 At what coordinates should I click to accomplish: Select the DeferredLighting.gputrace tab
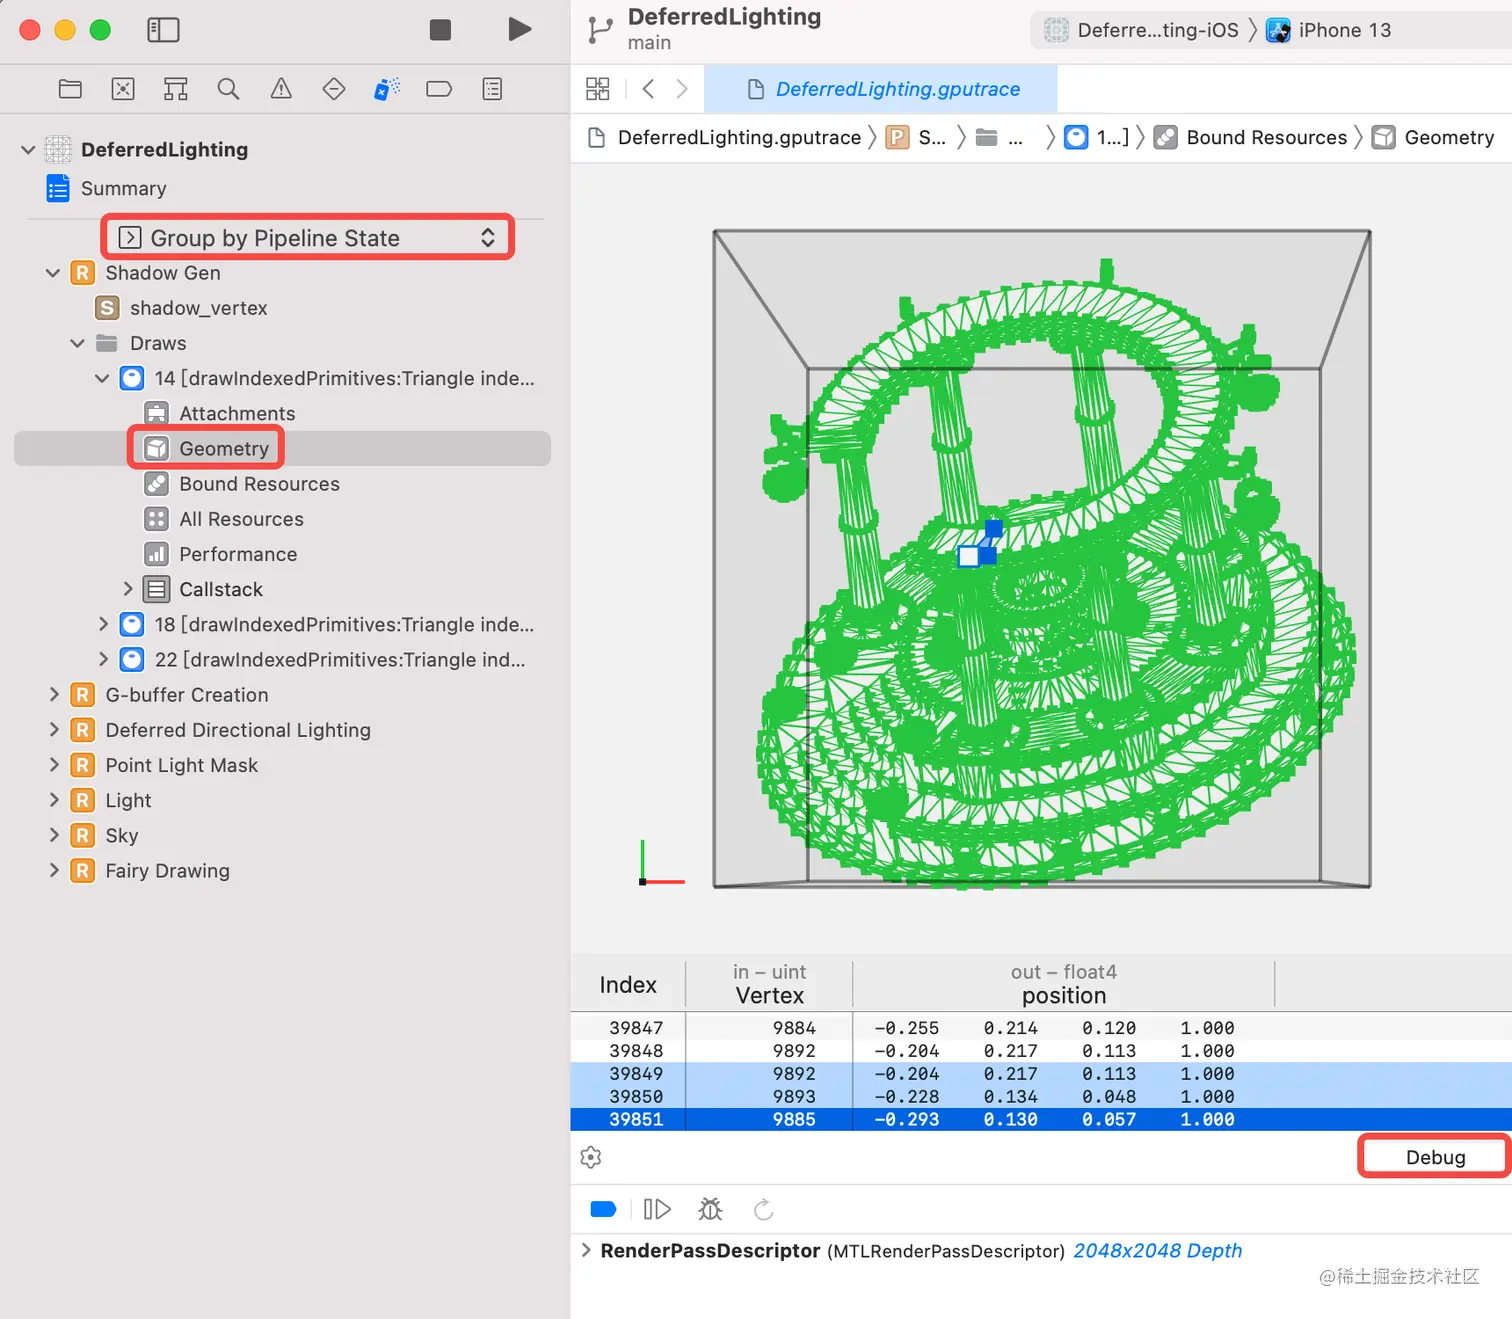pyautogui.click(x=883, y=89)
